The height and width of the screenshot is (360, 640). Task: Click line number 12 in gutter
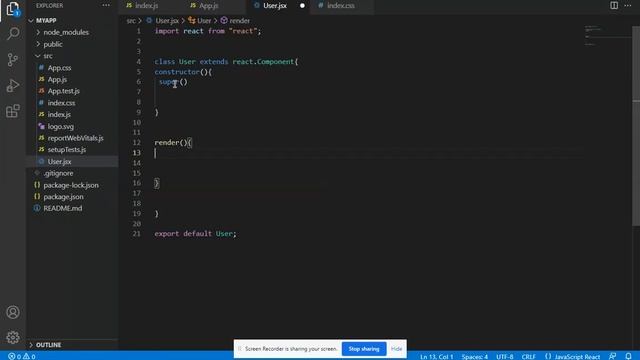[x=136, y=142]
